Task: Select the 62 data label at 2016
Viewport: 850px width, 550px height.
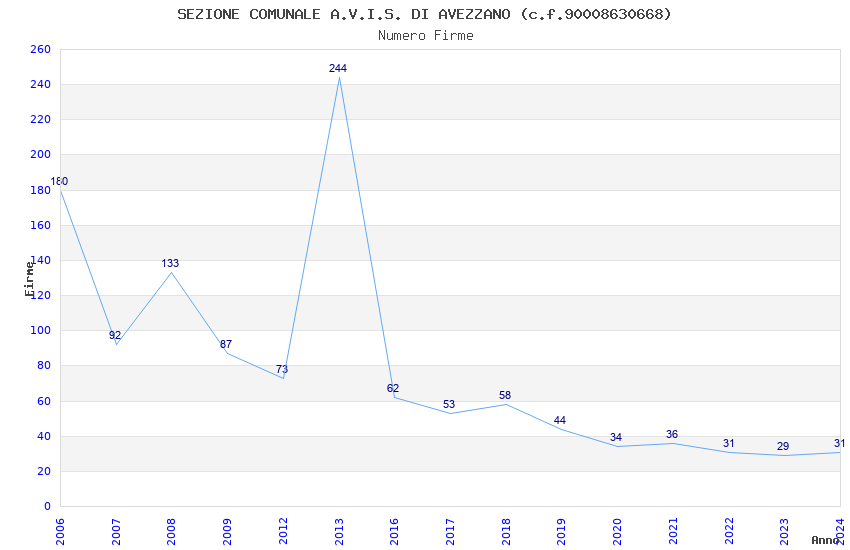Action: coord(393,389)
